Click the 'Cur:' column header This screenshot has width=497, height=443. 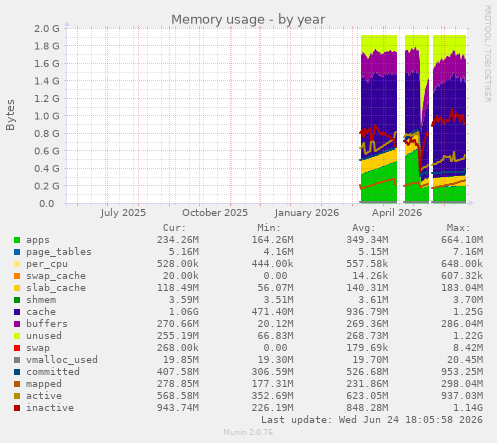click(x=174, y=228)
